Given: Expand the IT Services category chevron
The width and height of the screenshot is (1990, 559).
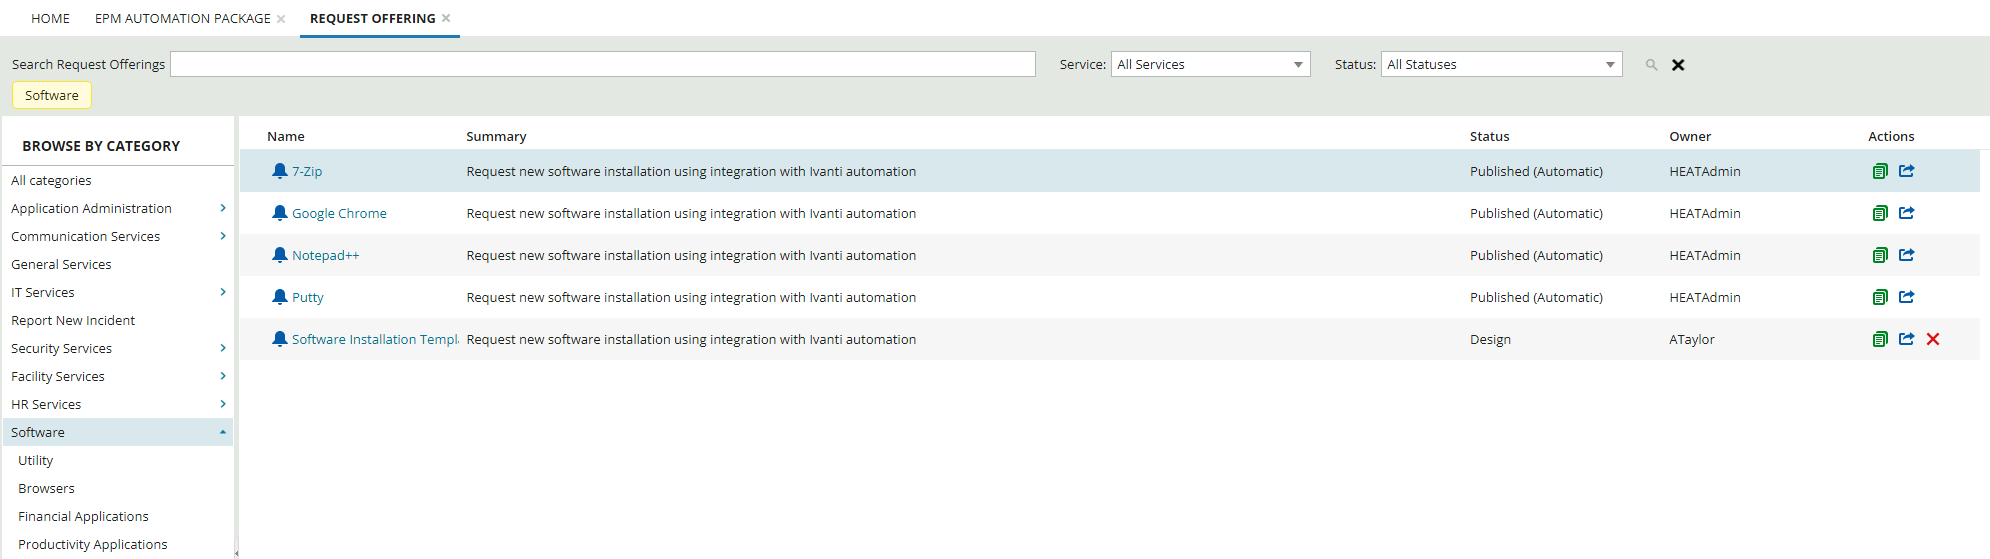Looking at the screenshot, I should [x=223, y=292].
